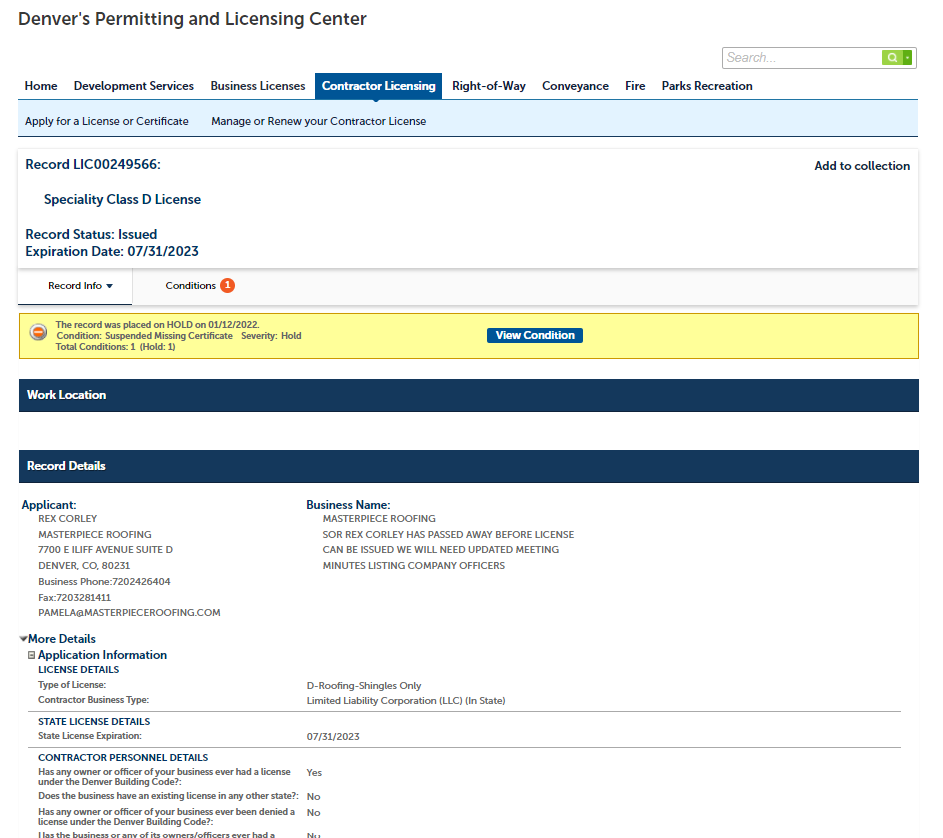Image resolution: width=943 pixels, height=838 pixels.
Task: Expand the Record Info dropdown
Action: pos(80,286)
